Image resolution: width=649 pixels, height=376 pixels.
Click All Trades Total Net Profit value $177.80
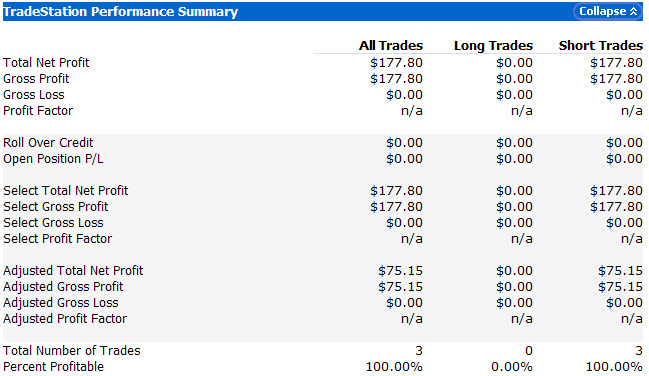(x=397, y=63)
